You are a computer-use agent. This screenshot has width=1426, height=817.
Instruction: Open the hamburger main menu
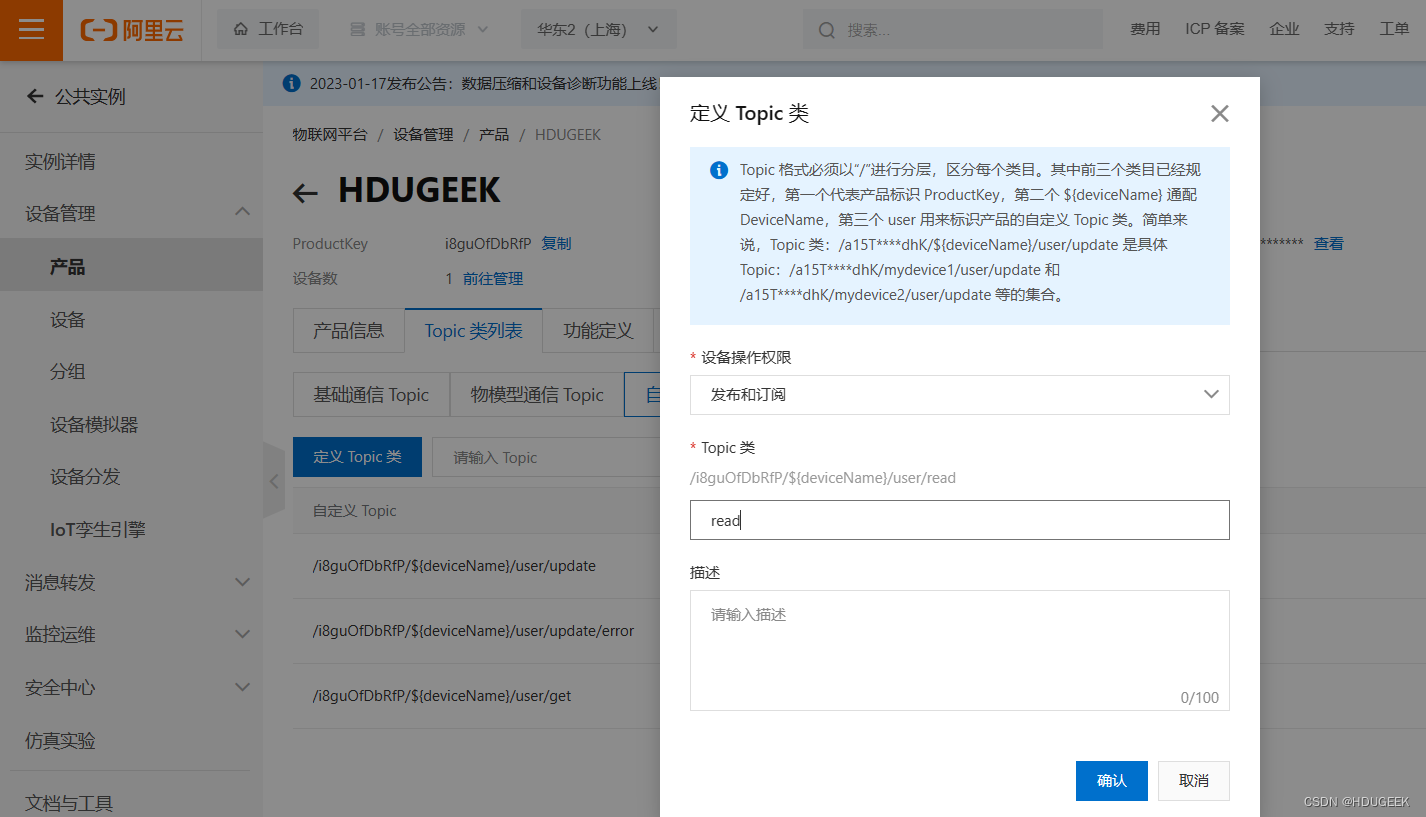pos(31,30)
